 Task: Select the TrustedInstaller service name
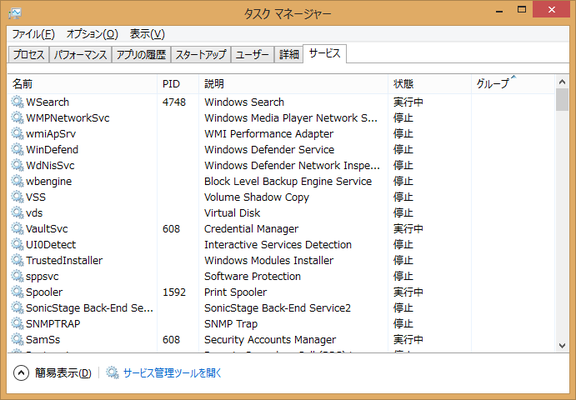pos(64,260)
